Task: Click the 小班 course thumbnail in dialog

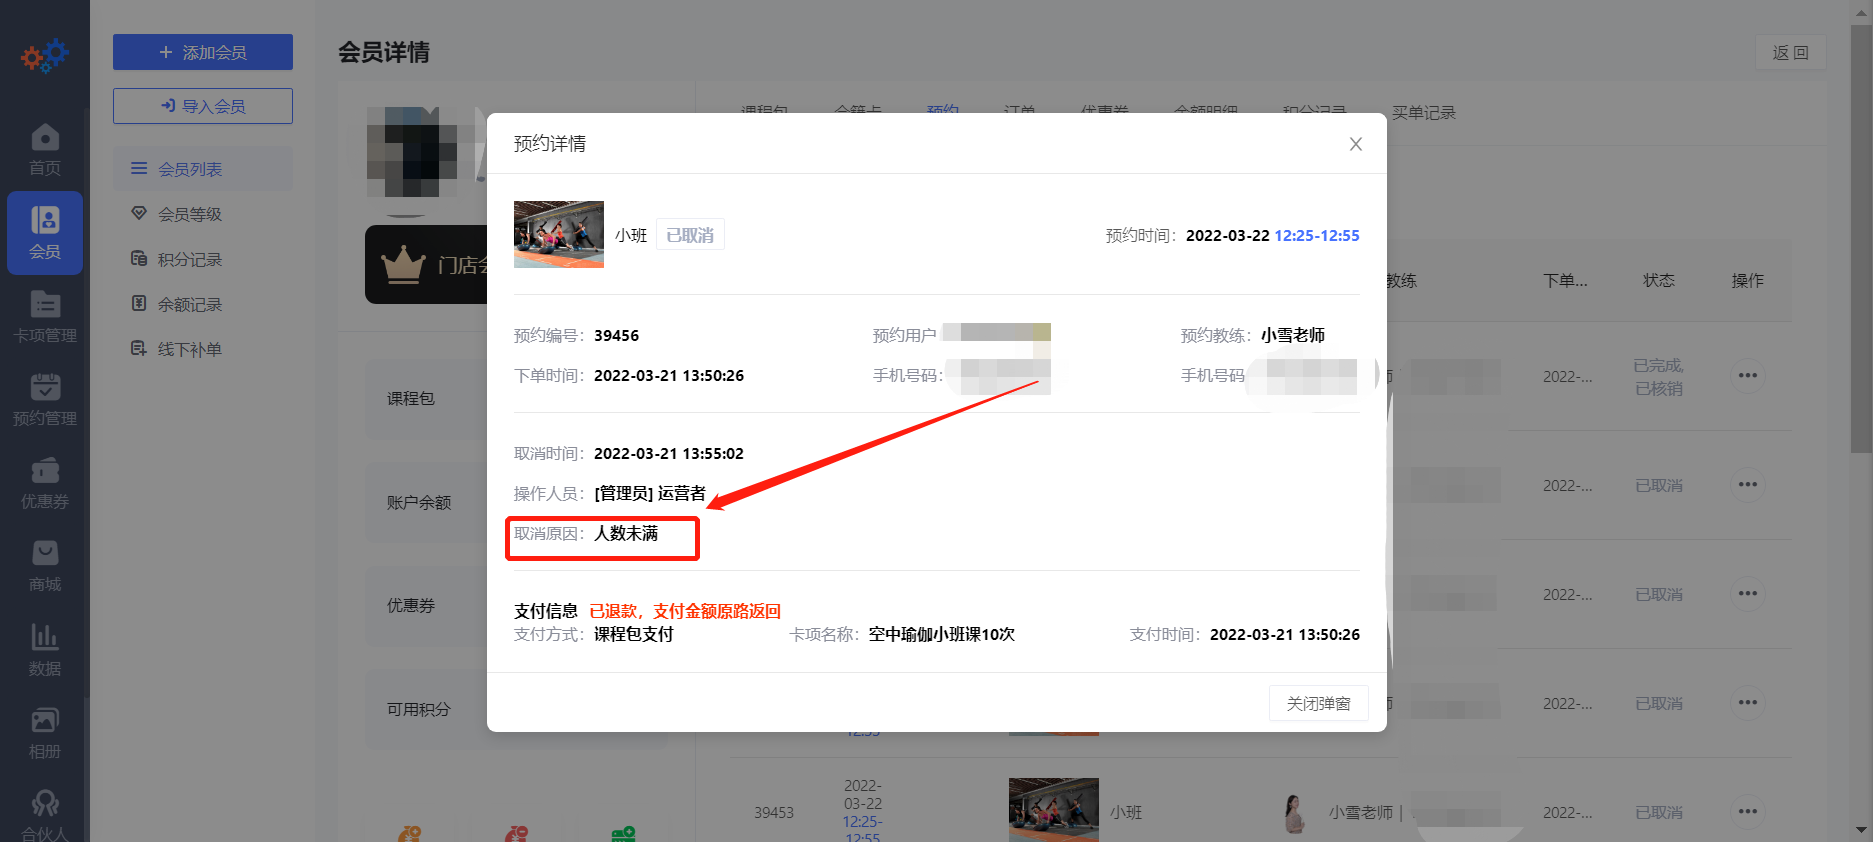Action: [558, 234]
